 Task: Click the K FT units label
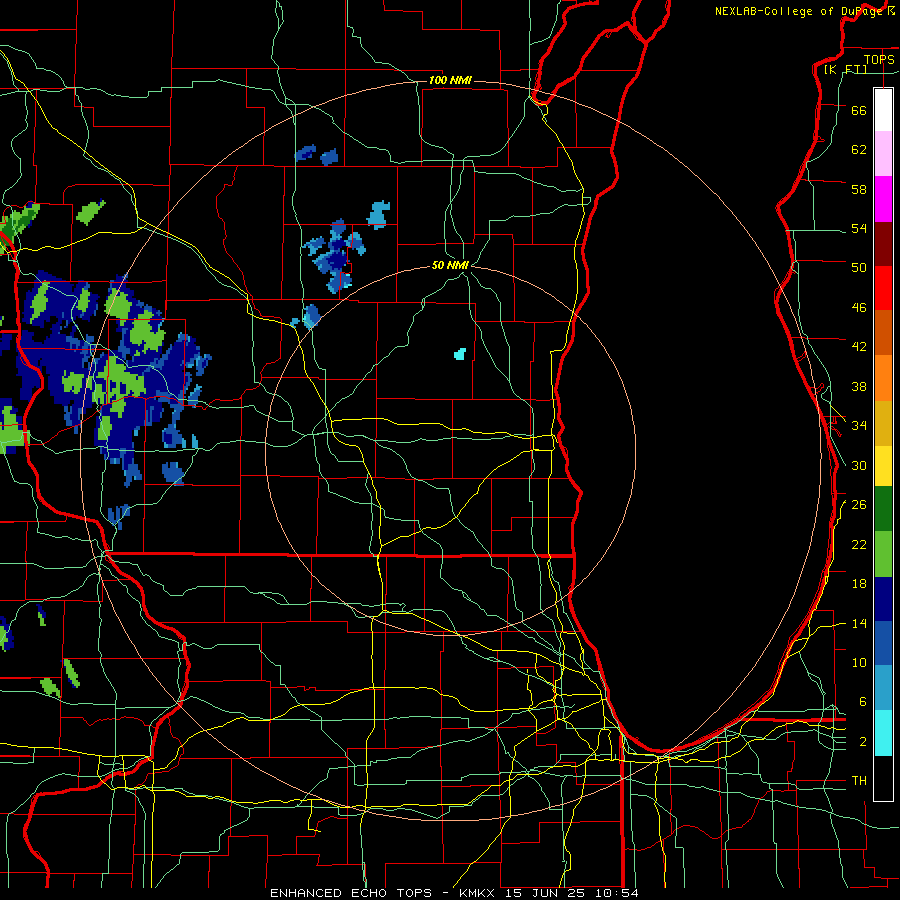tap(845, 69)
